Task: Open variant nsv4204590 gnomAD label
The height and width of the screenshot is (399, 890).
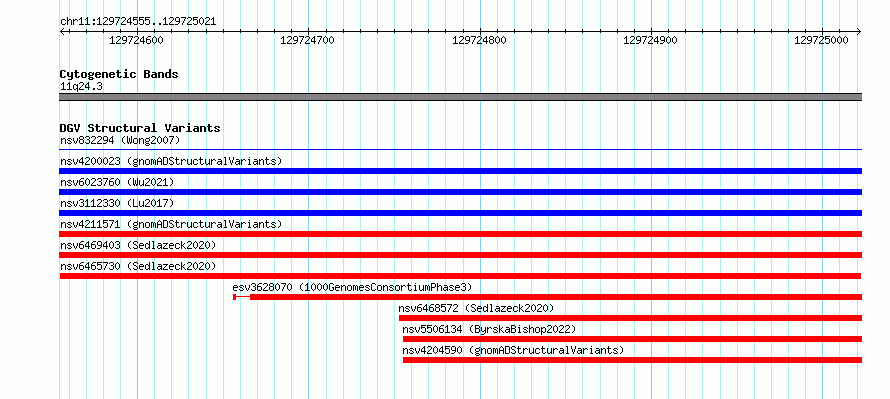Action: pos(513,350)
